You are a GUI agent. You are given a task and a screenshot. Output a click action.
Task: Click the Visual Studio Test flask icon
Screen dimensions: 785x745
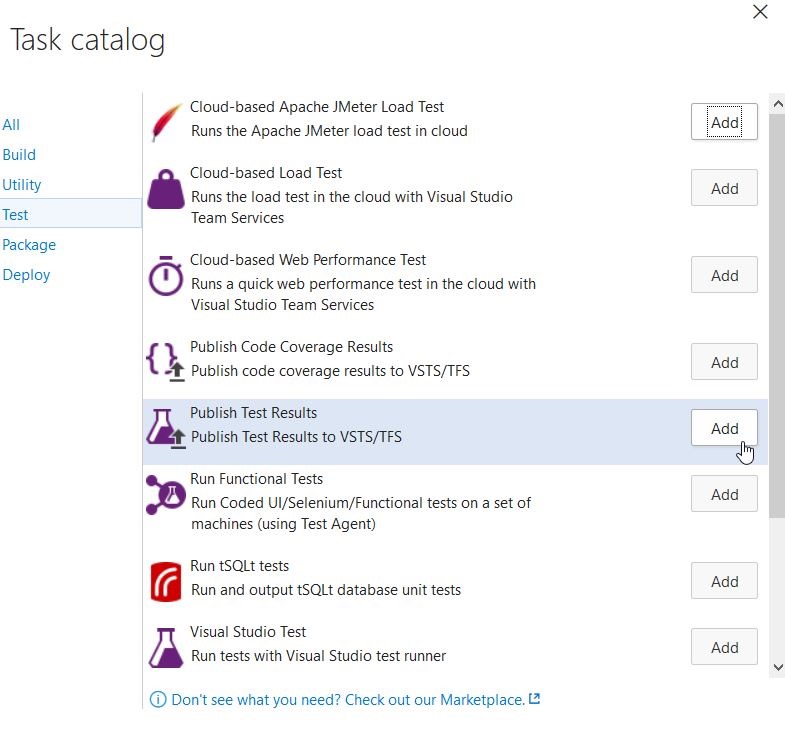[166, 647]
